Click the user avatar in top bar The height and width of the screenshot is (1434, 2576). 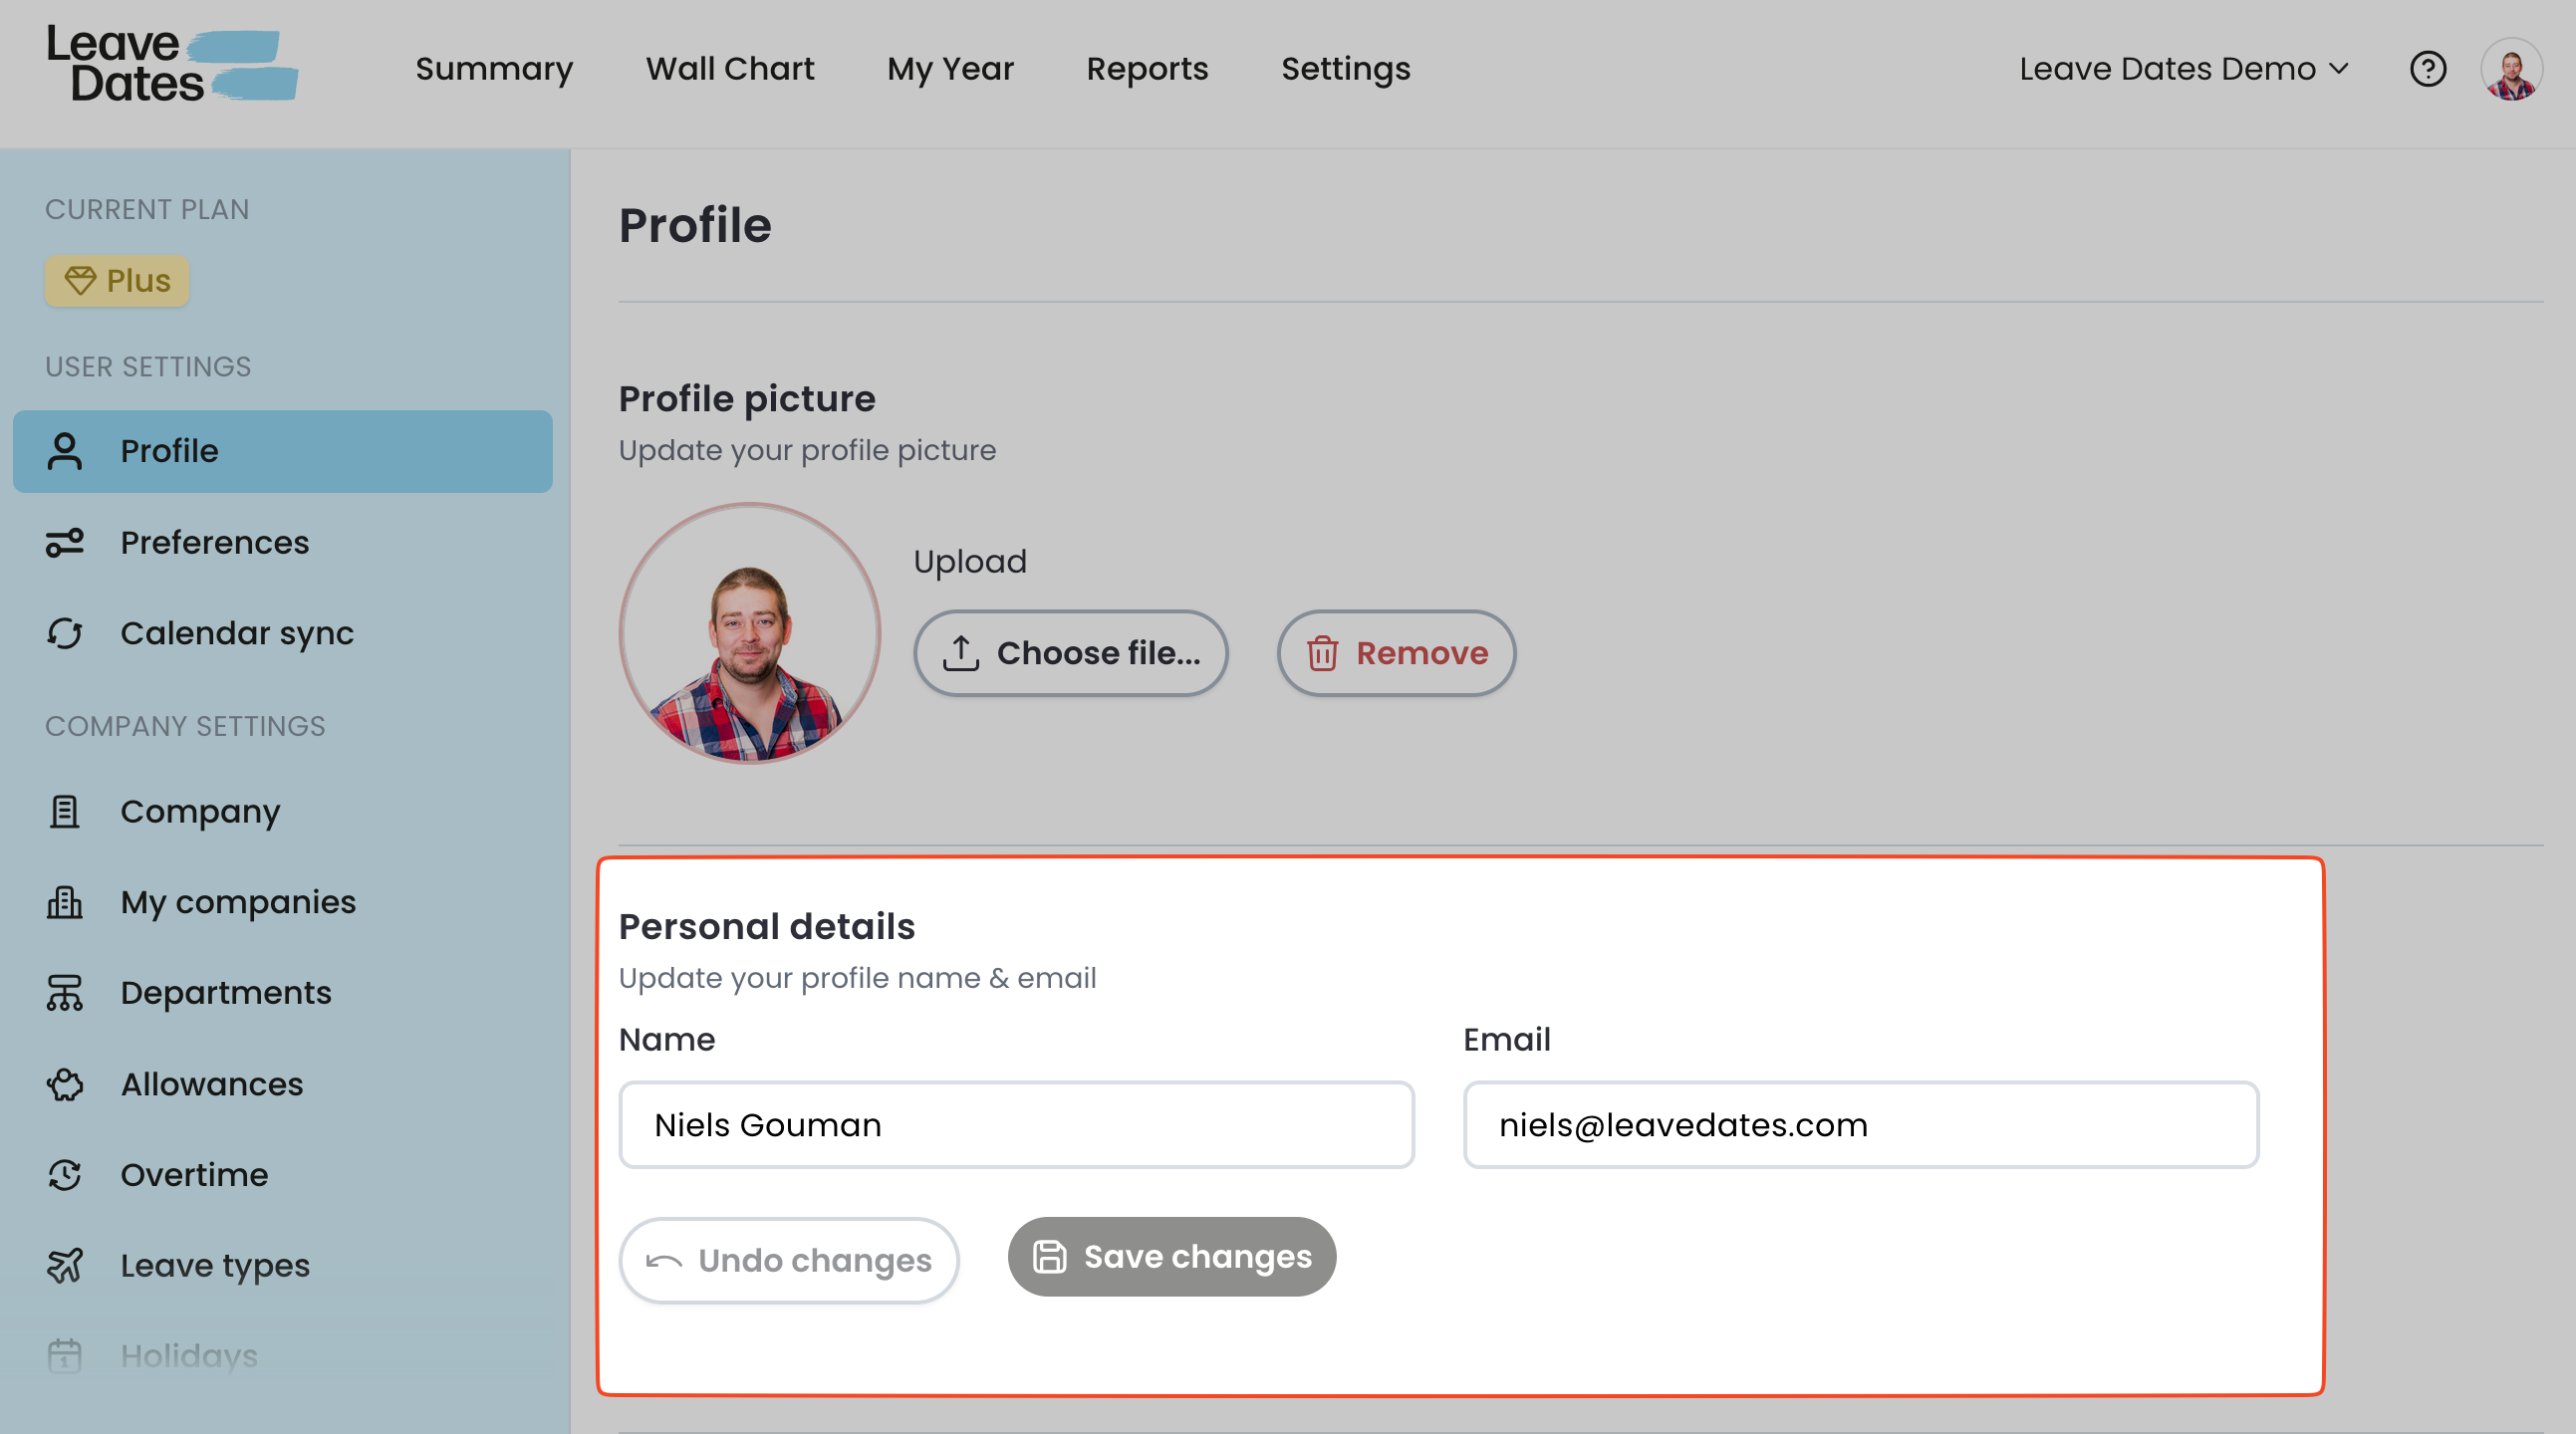click(2511, 69)
